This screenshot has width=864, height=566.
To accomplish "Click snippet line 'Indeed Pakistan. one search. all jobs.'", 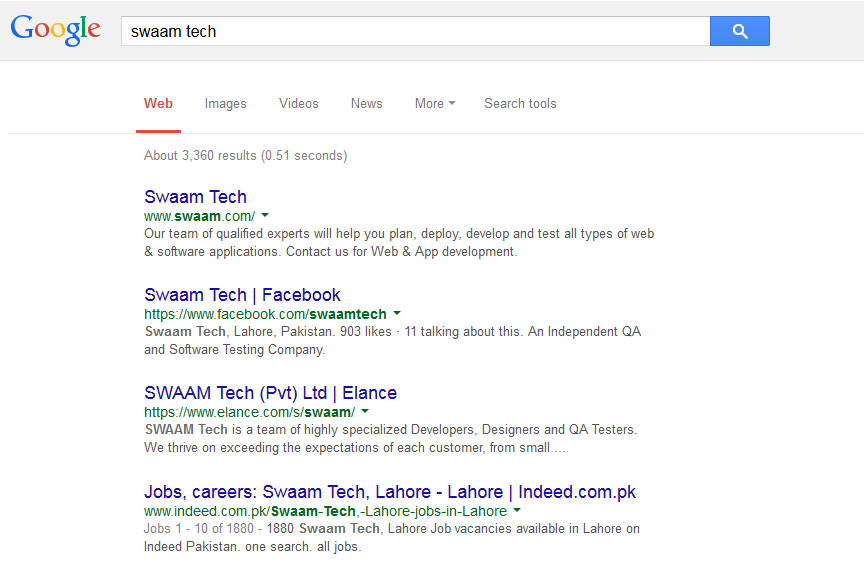I will (x=253, y=547).
